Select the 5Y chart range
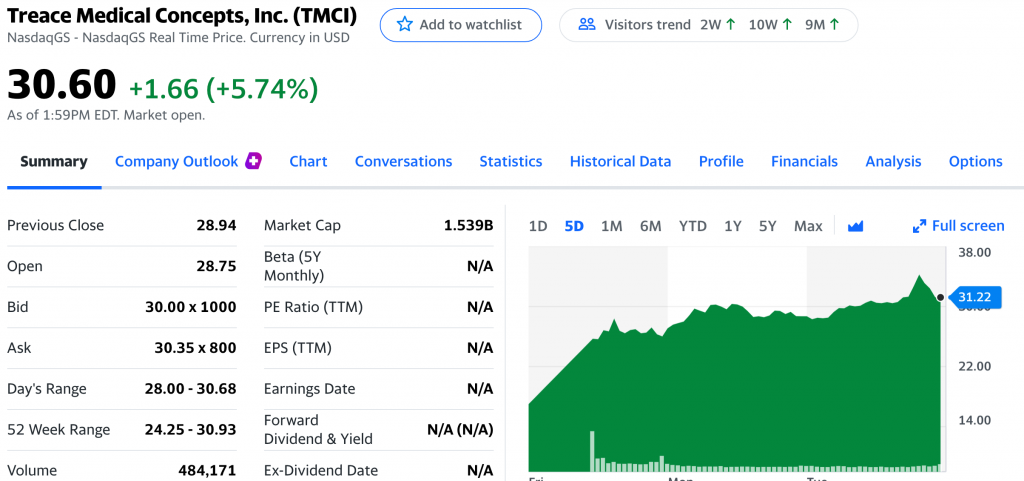 tap(767, 226)
